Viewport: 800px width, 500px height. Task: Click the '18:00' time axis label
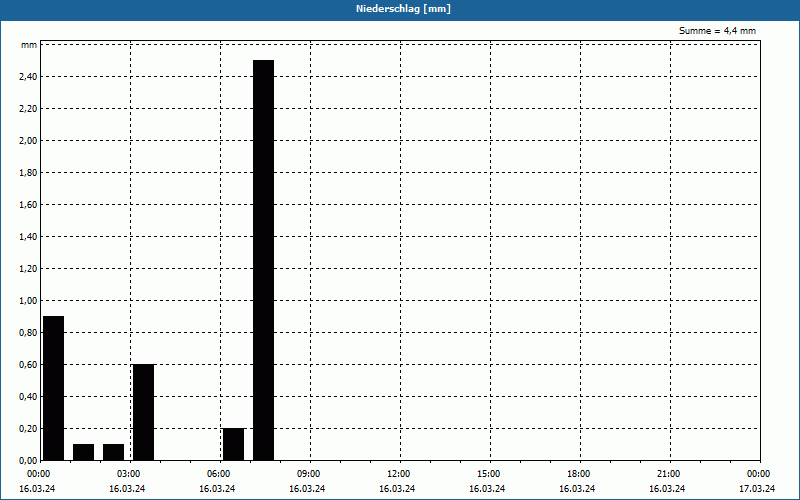(x=579, y=474)
